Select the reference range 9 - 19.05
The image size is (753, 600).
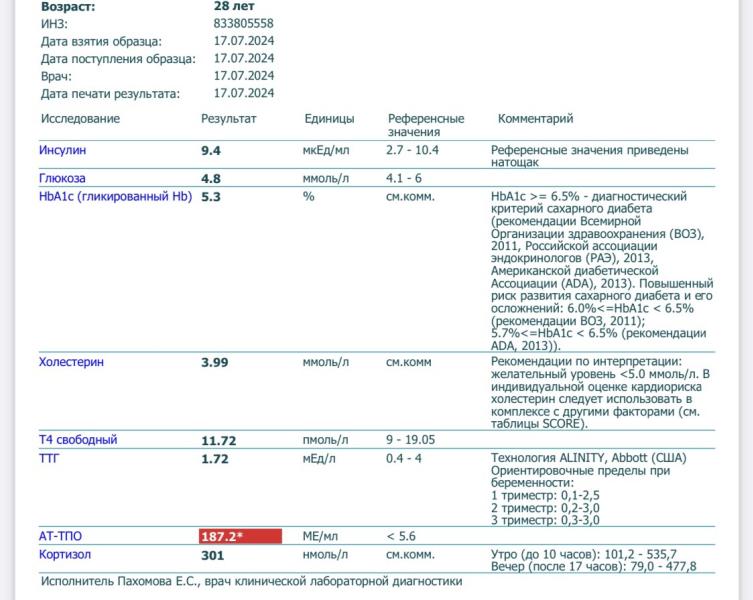point(411,440)
